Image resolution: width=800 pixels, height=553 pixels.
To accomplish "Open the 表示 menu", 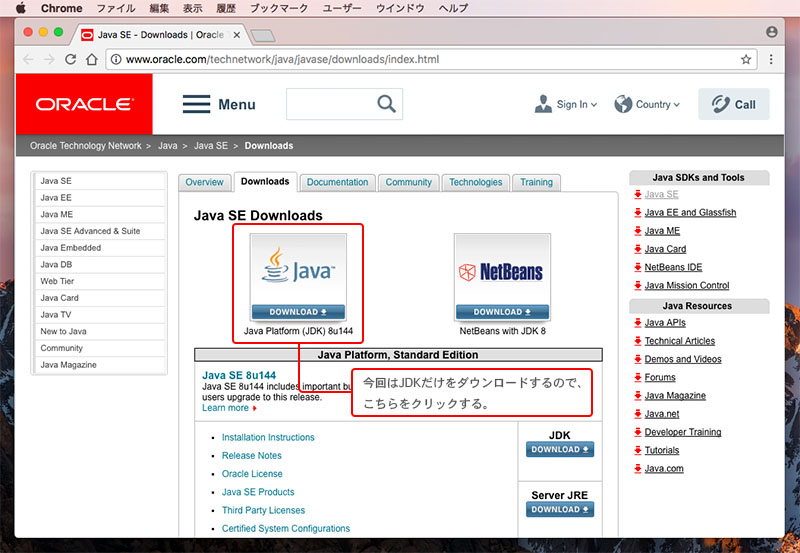I will (192, 8).
